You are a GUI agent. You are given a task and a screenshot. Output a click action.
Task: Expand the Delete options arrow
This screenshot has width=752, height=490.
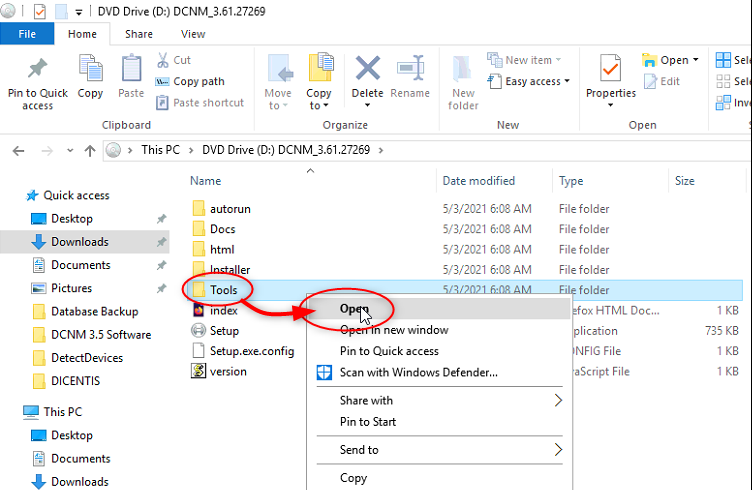click(x=367, y=105)
